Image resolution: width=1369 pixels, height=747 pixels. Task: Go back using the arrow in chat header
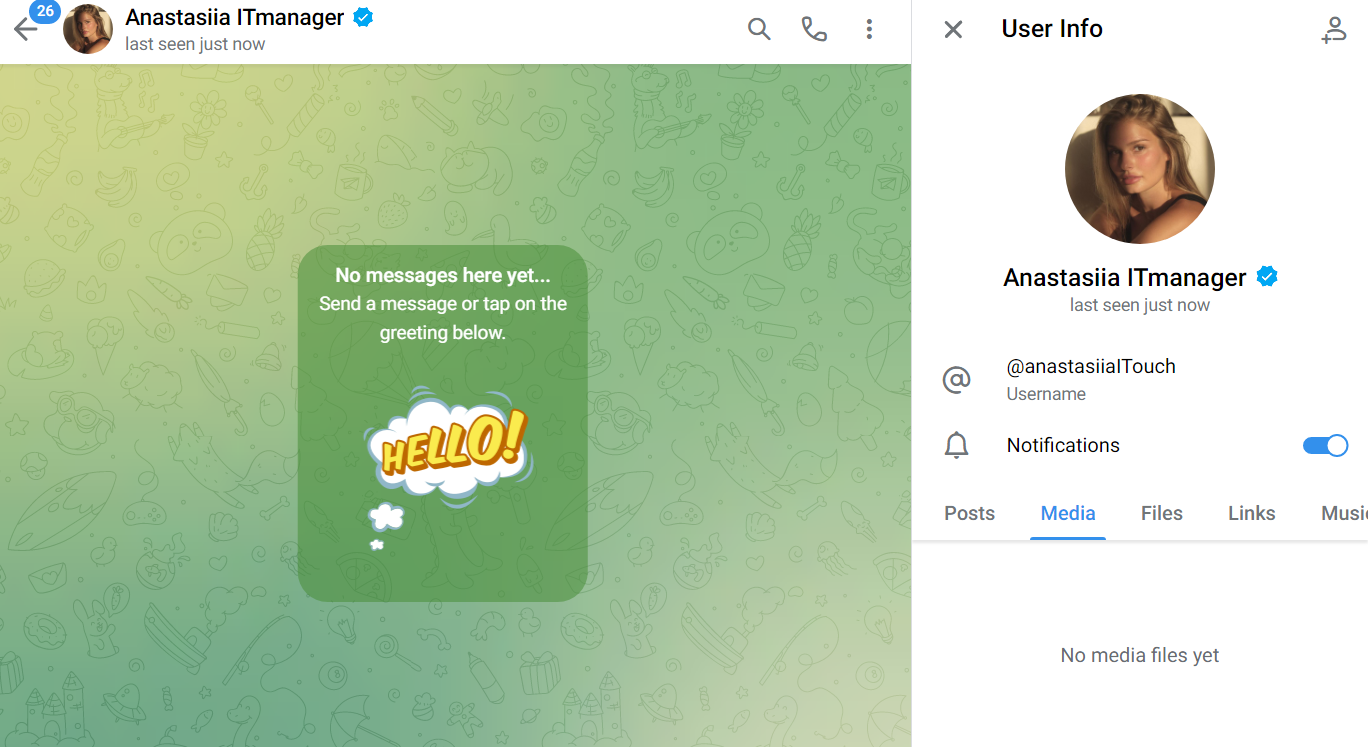[x=25, y=30]
